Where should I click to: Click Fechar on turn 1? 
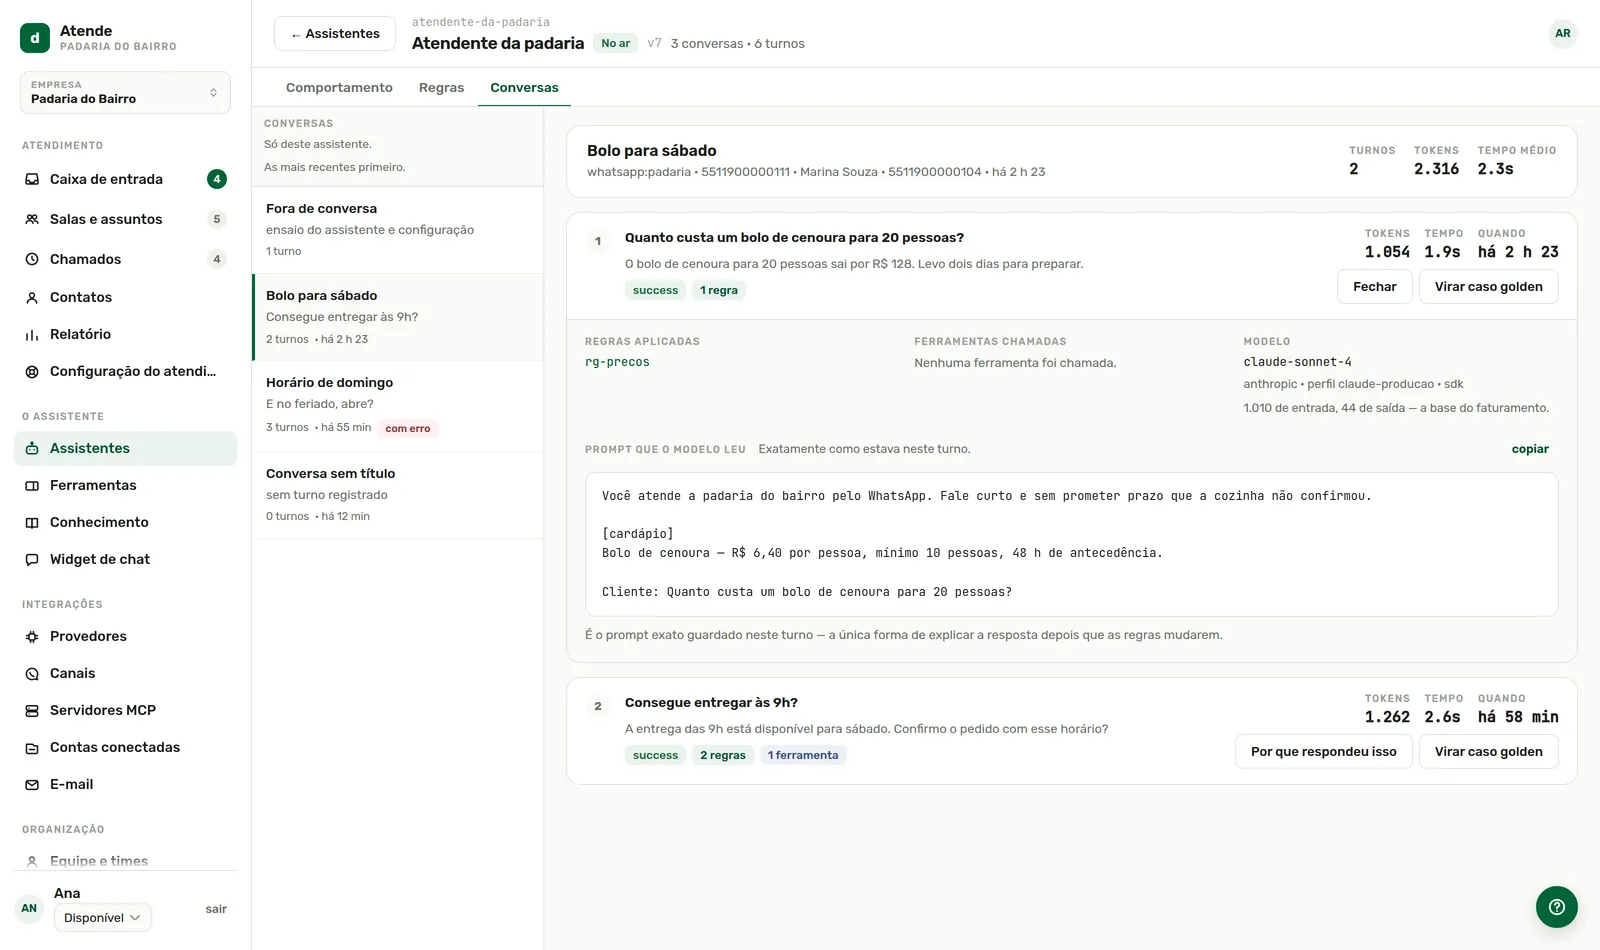1374,286
